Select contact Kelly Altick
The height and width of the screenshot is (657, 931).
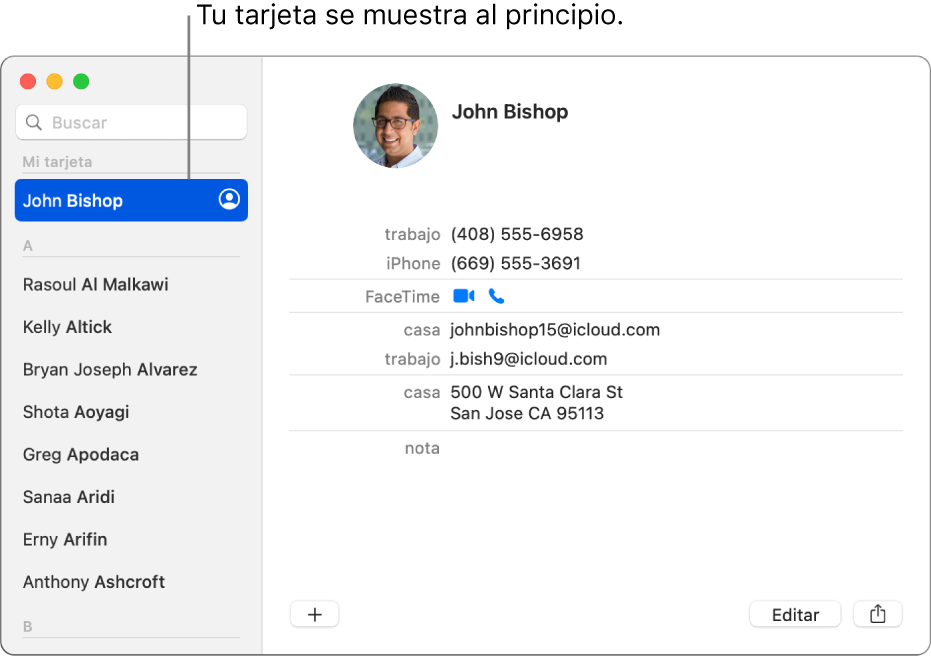pos(67,327)
